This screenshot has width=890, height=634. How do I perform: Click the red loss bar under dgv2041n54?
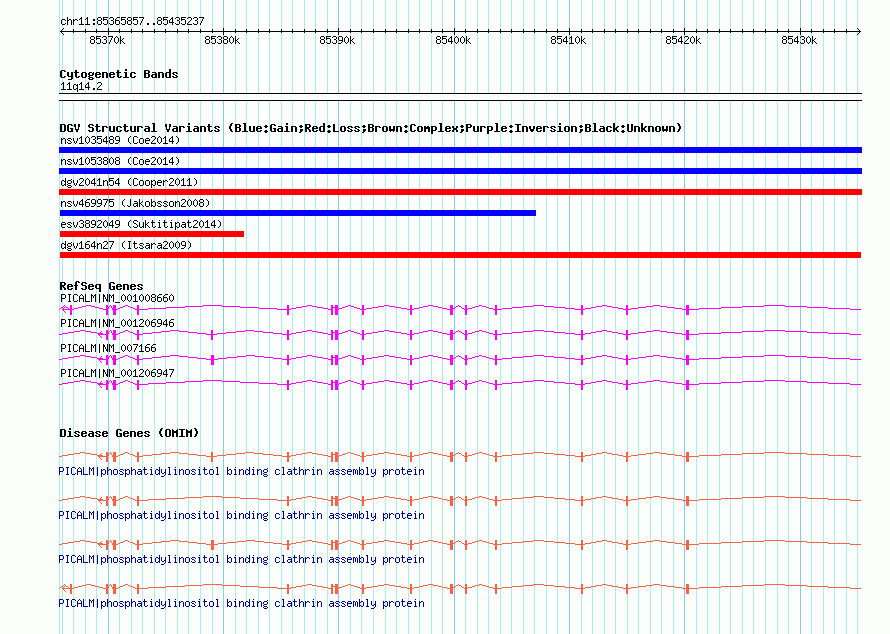click(460, 192)
